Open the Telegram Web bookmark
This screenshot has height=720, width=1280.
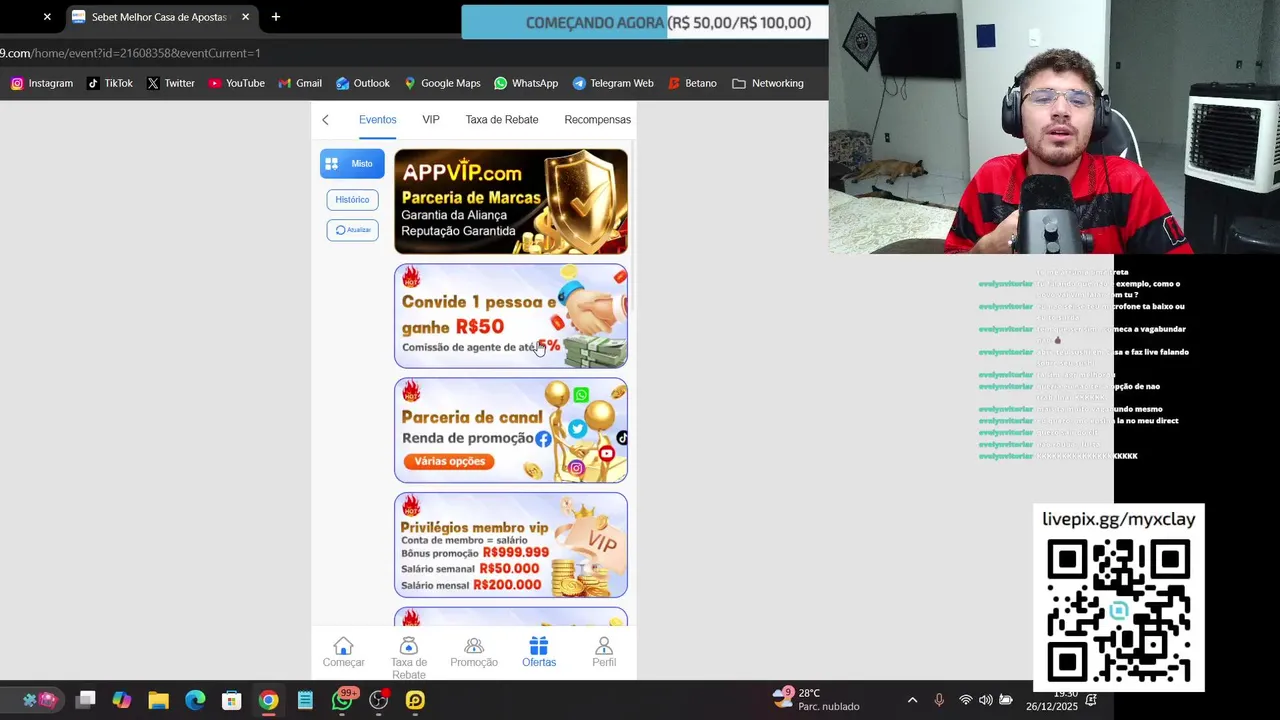[x=613, y=83]
